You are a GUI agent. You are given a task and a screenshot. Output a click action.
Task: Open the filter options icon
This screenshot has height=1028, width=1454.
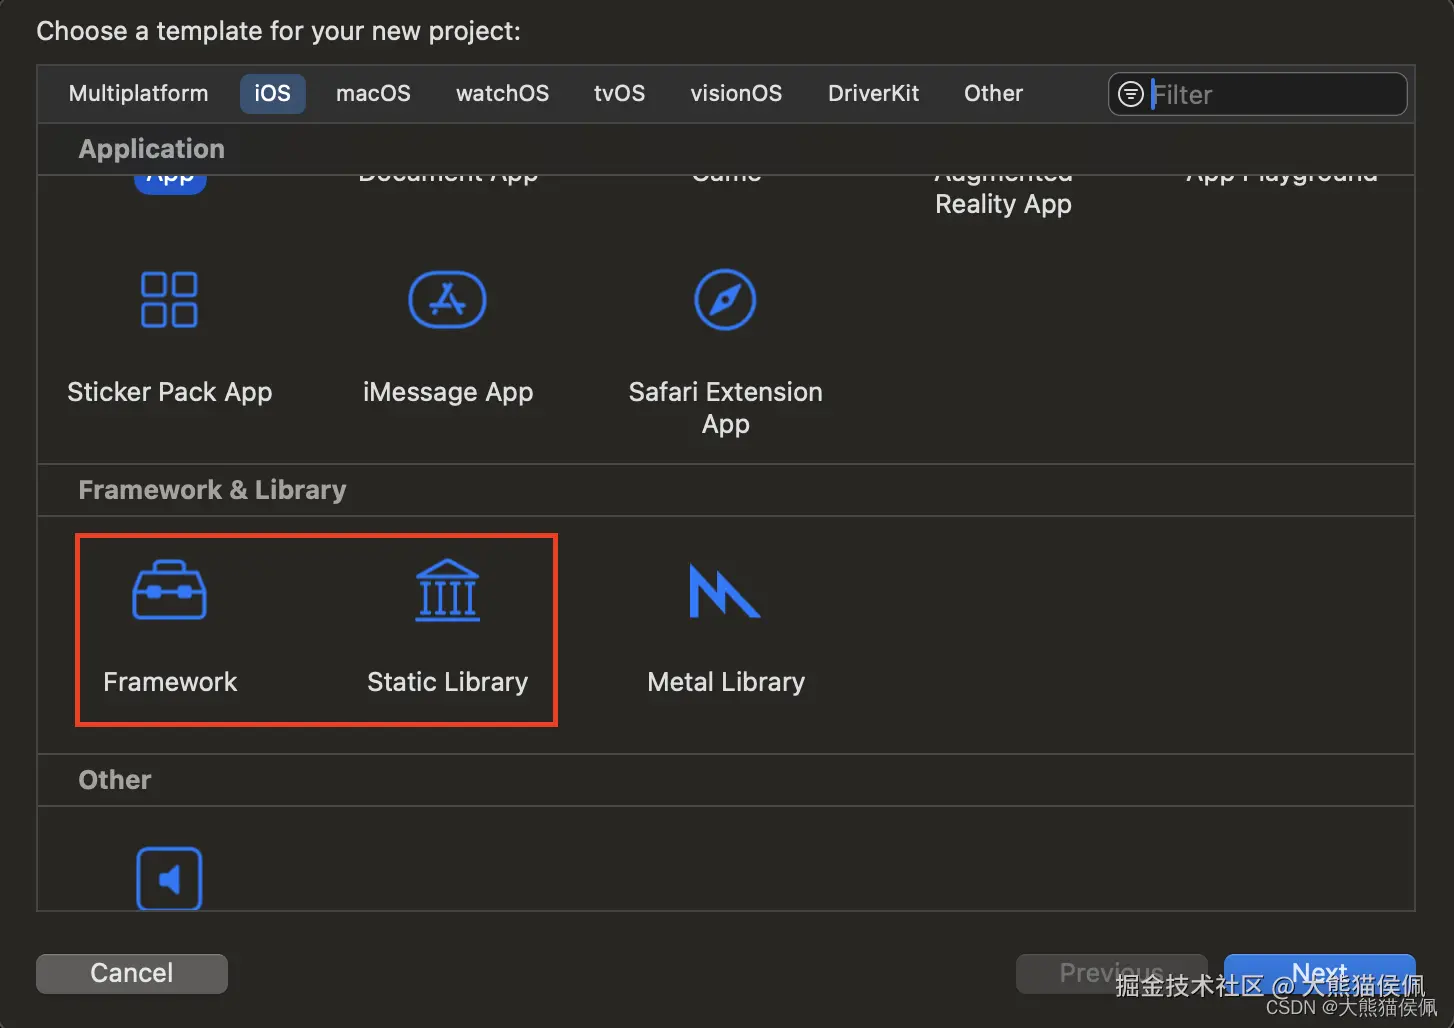pos(1131,94)
